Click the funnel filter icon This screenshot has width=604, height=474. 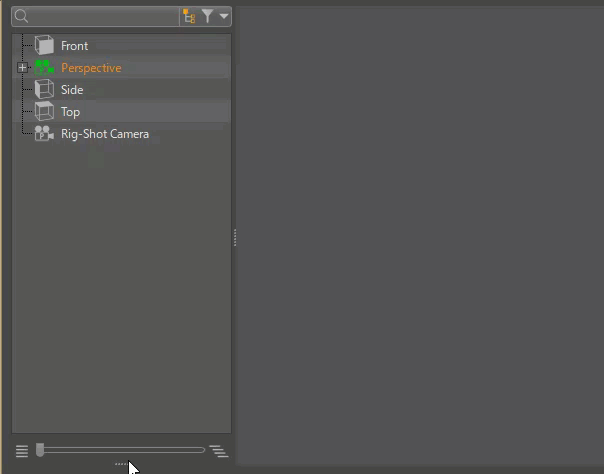[x=207, y=16]
